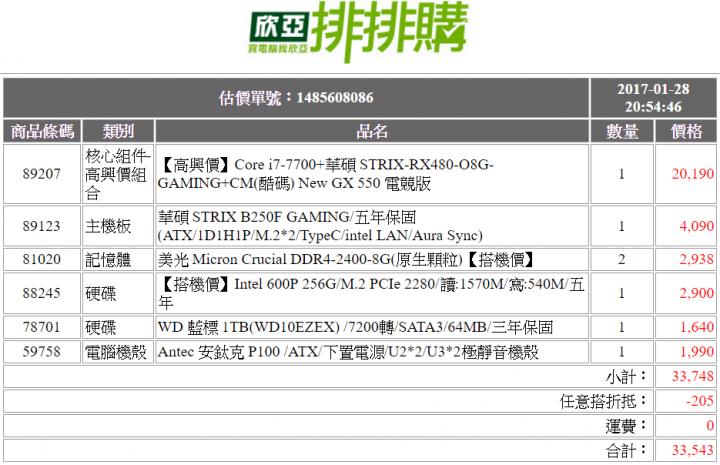Select shipping fee value 0

point(686,426)
